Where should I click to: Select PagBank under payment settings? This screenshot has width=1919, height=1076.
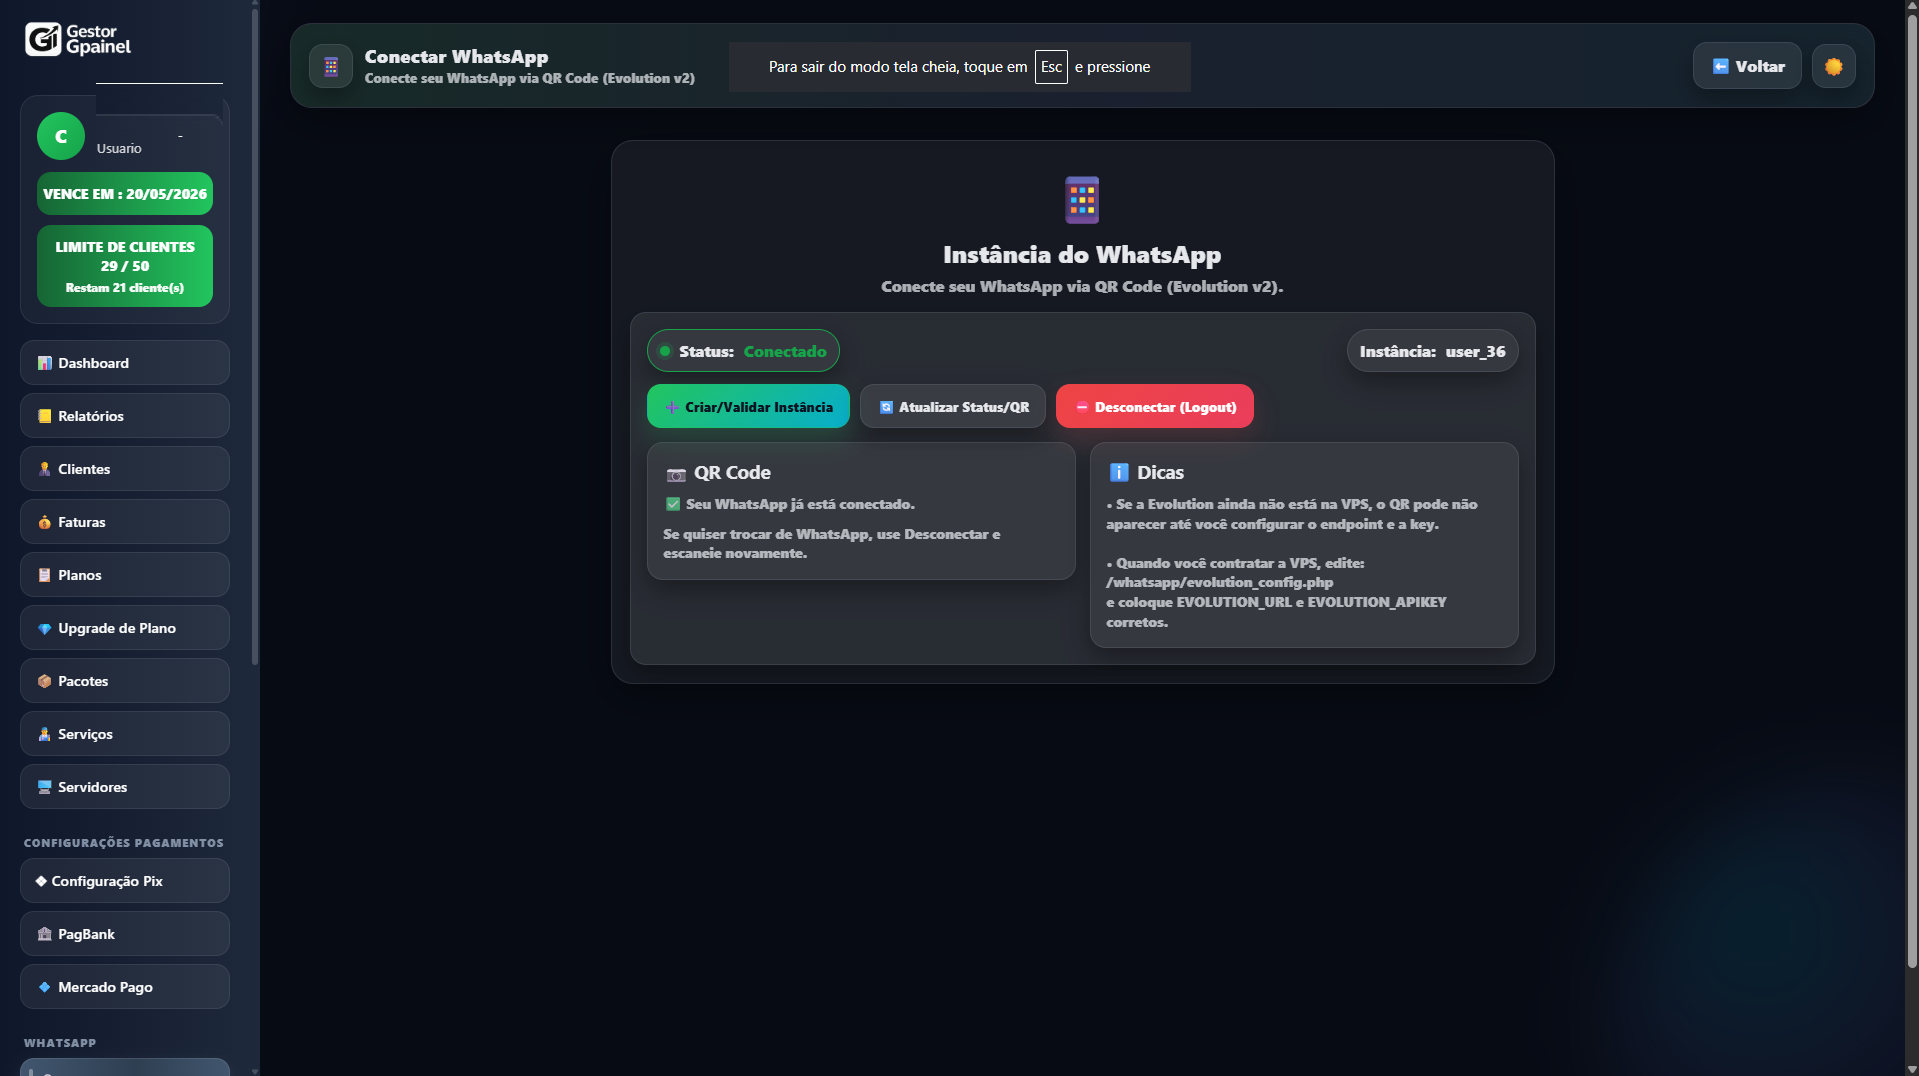click(x=85, y=934)
